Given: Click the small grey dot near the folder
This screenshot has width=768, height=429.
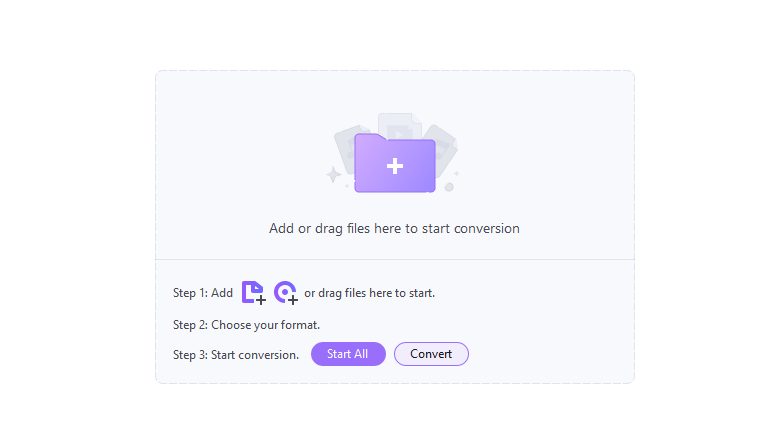Looking at the screenshot, I should (x=449, y=187).
